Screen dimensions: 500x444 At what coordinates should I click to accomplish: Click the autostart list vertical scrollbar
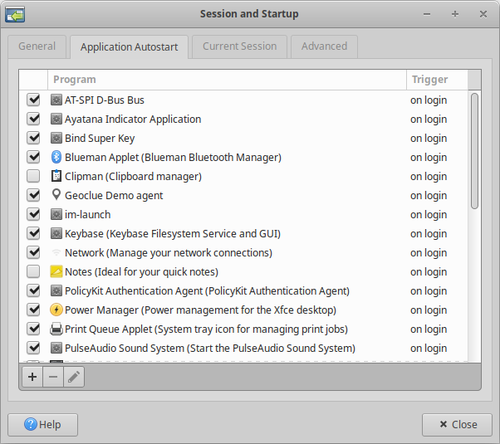[474, 151]
